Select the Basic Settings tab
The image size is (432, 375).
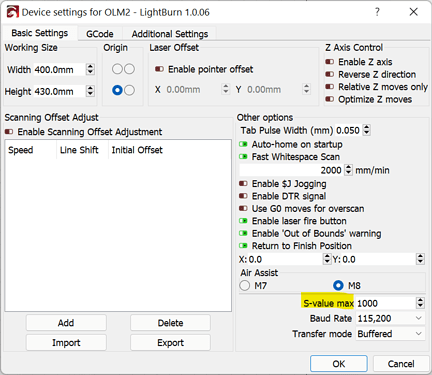39,33
